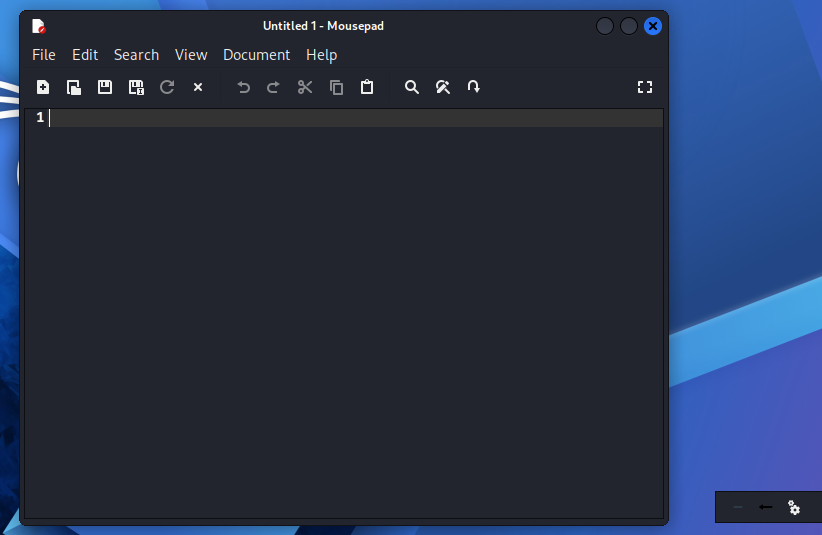
Task: Open the Search menu
Action: (136, 55)
